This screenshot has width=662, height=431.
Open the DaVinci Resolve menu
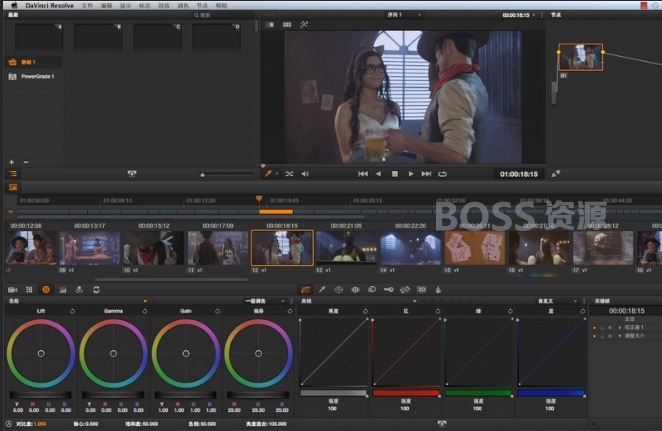click(x=49, y=5)
